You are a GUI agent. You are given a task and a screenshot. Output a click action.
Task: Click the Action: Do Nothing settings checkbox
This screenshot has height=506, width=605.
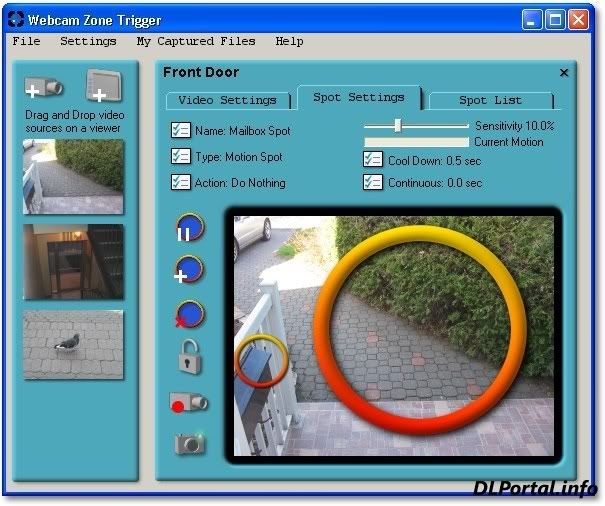click(181, 182)
